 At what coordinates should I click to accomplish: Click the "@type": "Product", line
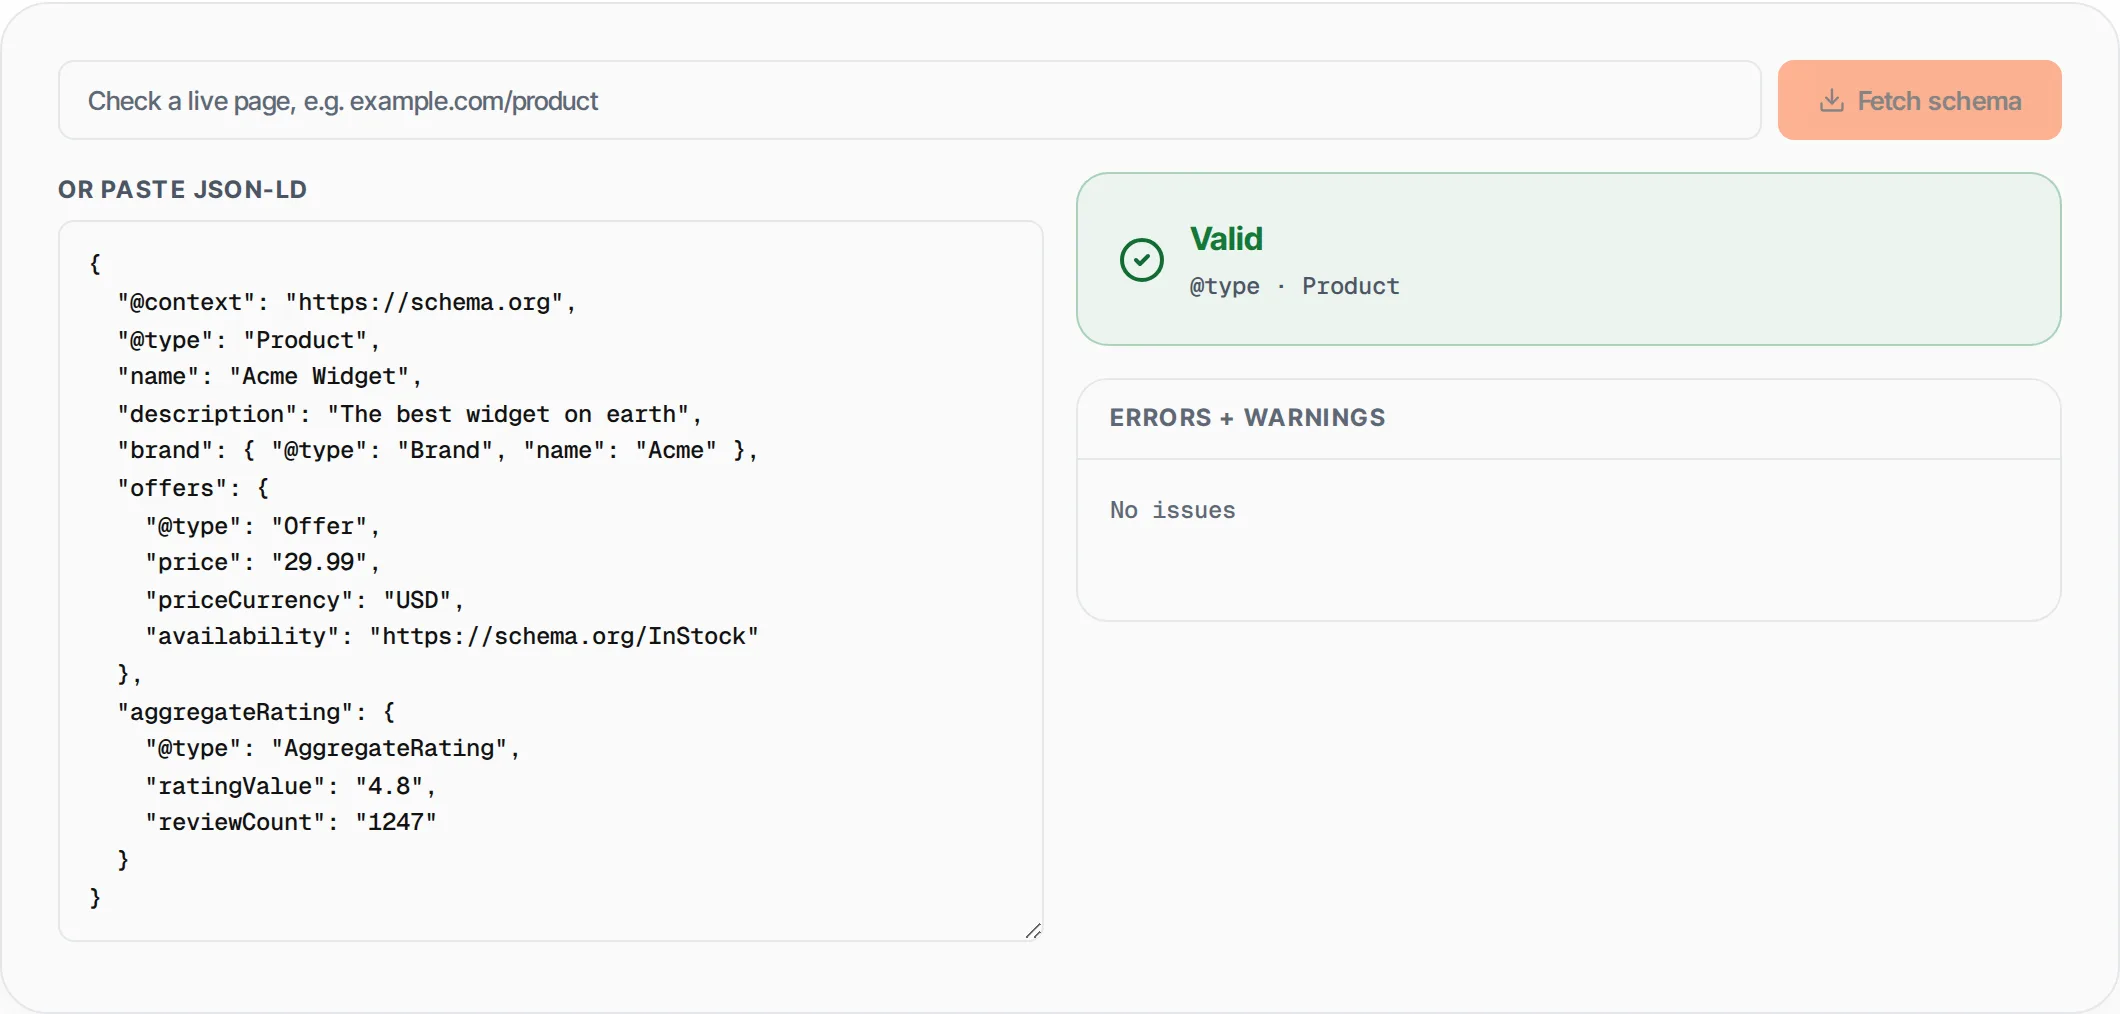[248, 340]
